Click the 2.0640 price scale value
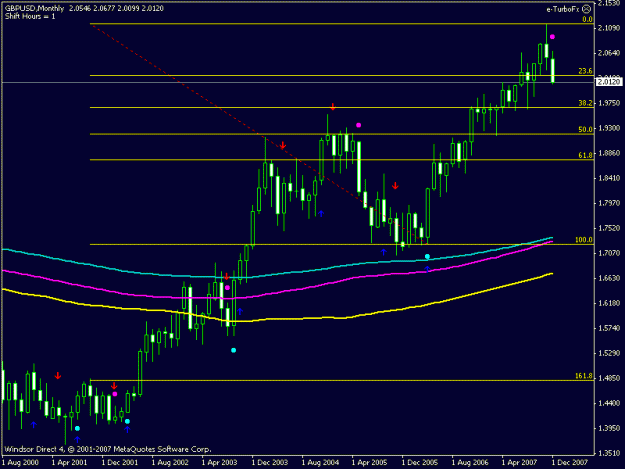The image size is (625, 469). [609, 53]
